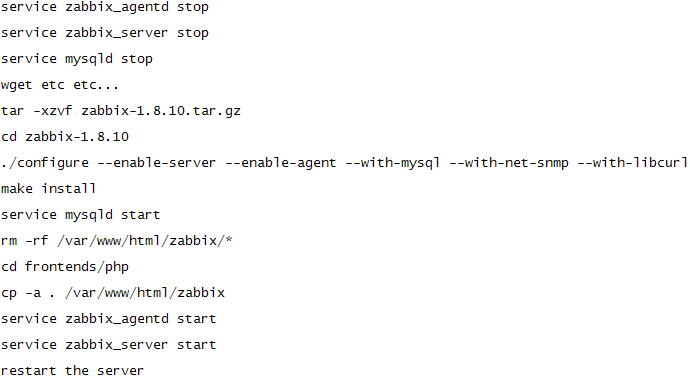Click the 'service zabbix_agentd start' line
Viewport: 690px width, 377px height.
[109, 319]
